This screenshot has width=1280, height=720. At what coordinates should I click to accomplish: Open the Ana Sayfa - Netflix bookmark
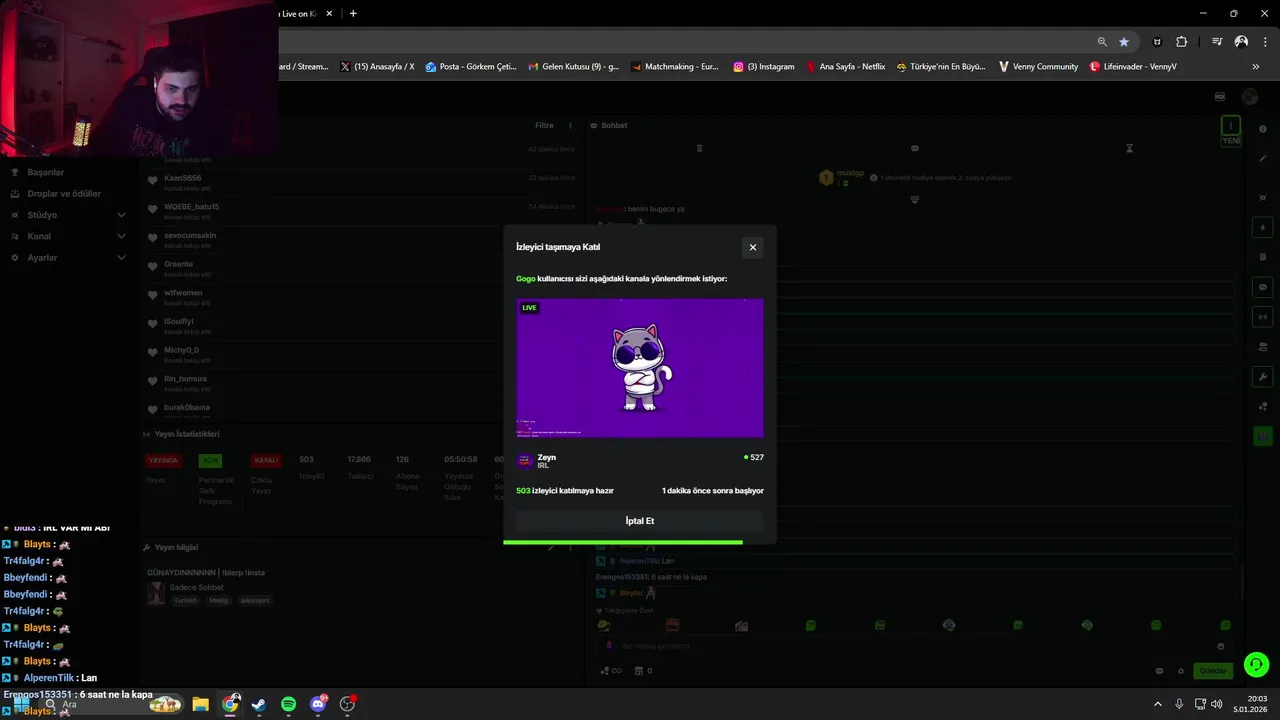tap(846, 67)
